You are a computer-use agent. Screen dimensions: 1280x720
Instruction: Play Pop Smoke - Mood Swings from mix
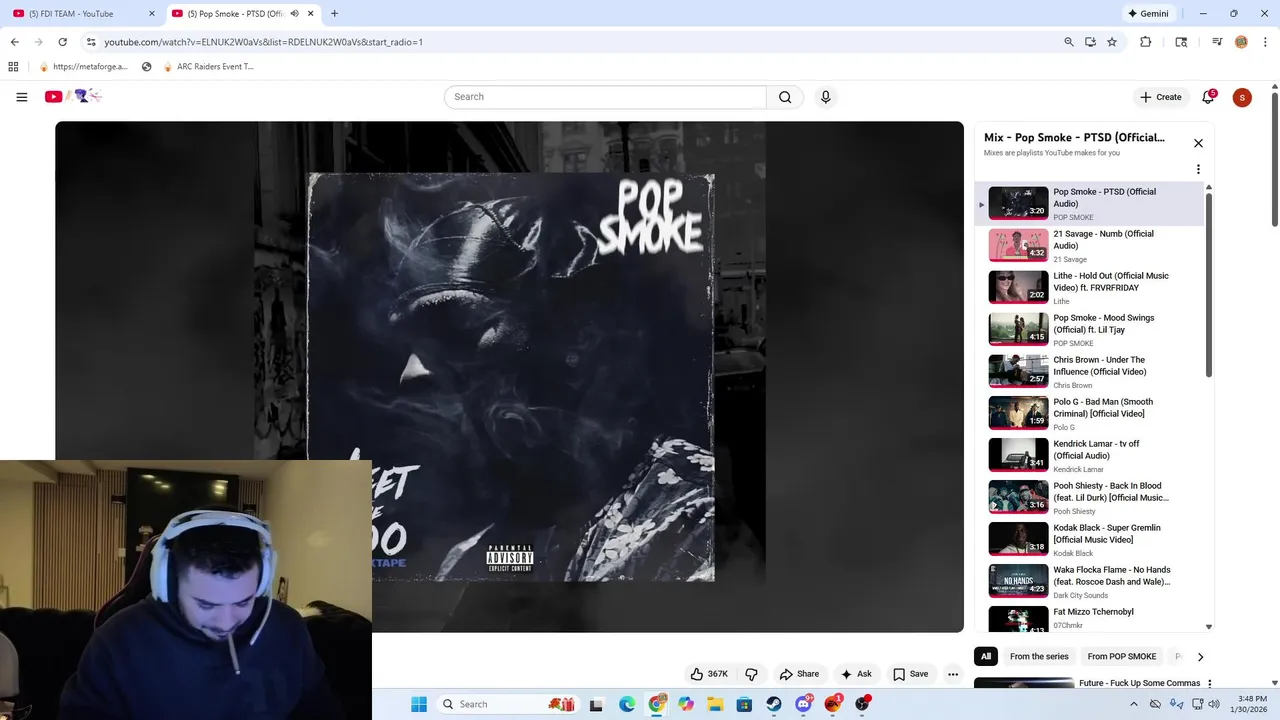pos(1090,329)
